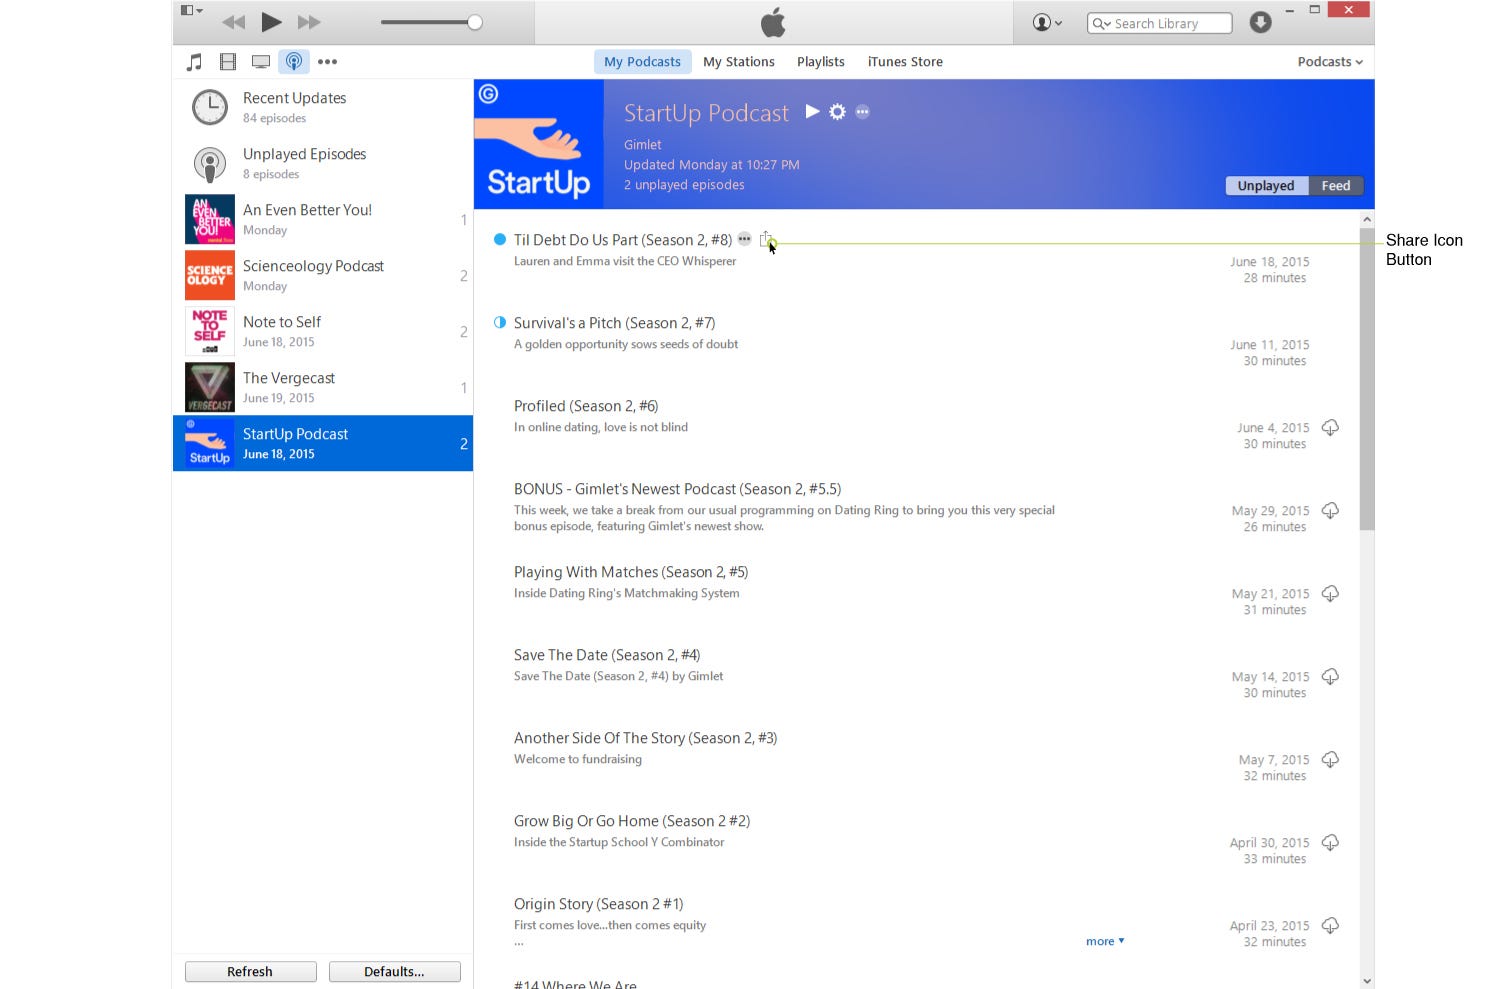This screenshot has width=1492, height=989.
Task: Switch to Feed view
Action: (1336, 186)
